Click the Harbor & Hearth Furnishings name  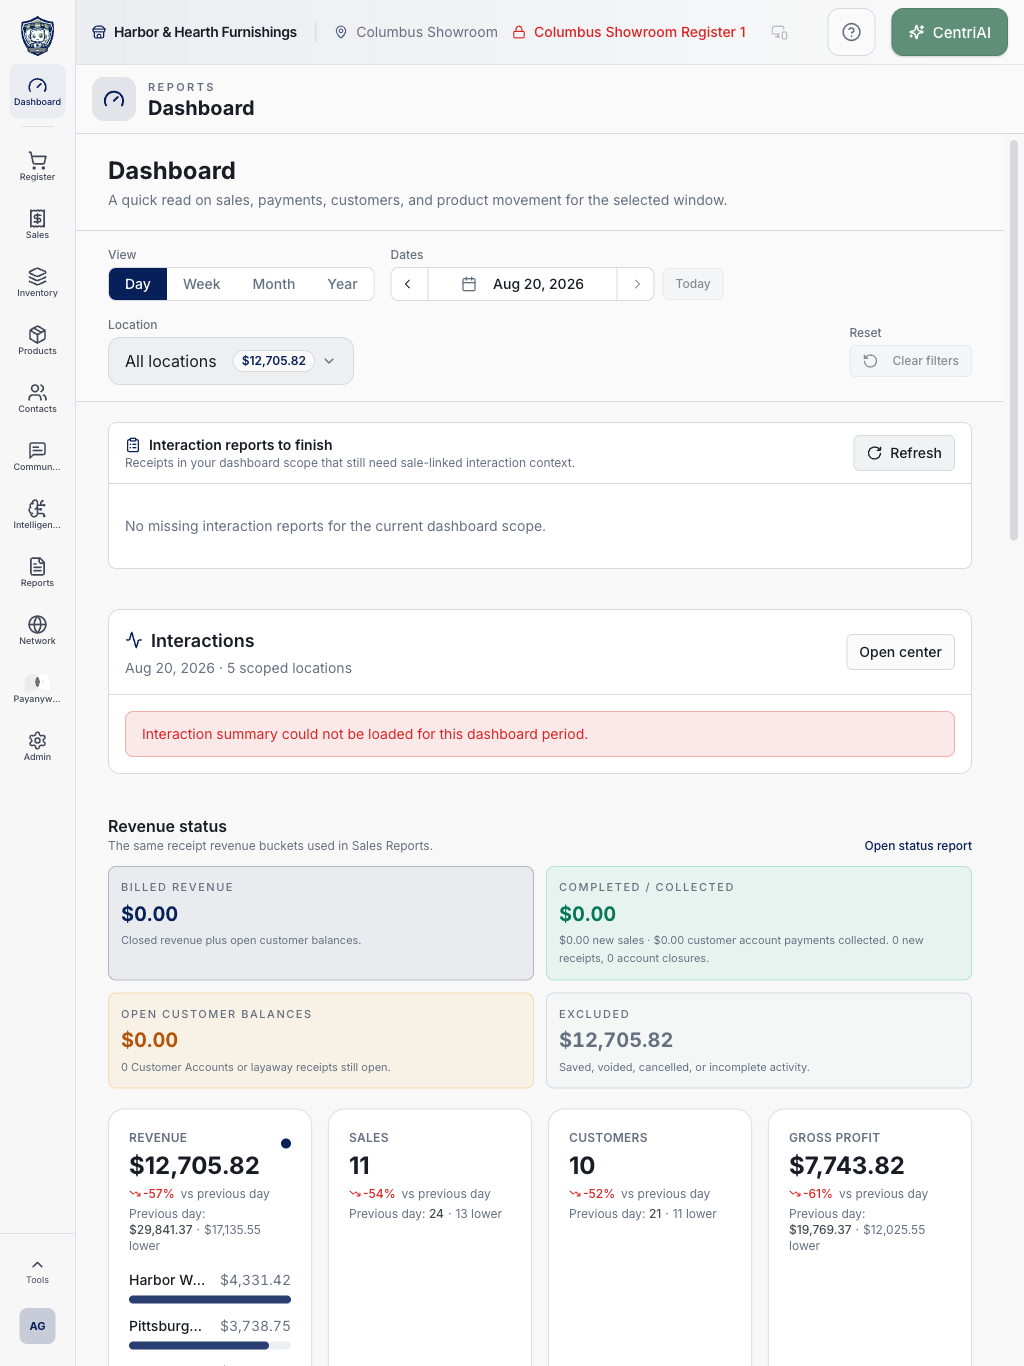click(x=205, y=32)
